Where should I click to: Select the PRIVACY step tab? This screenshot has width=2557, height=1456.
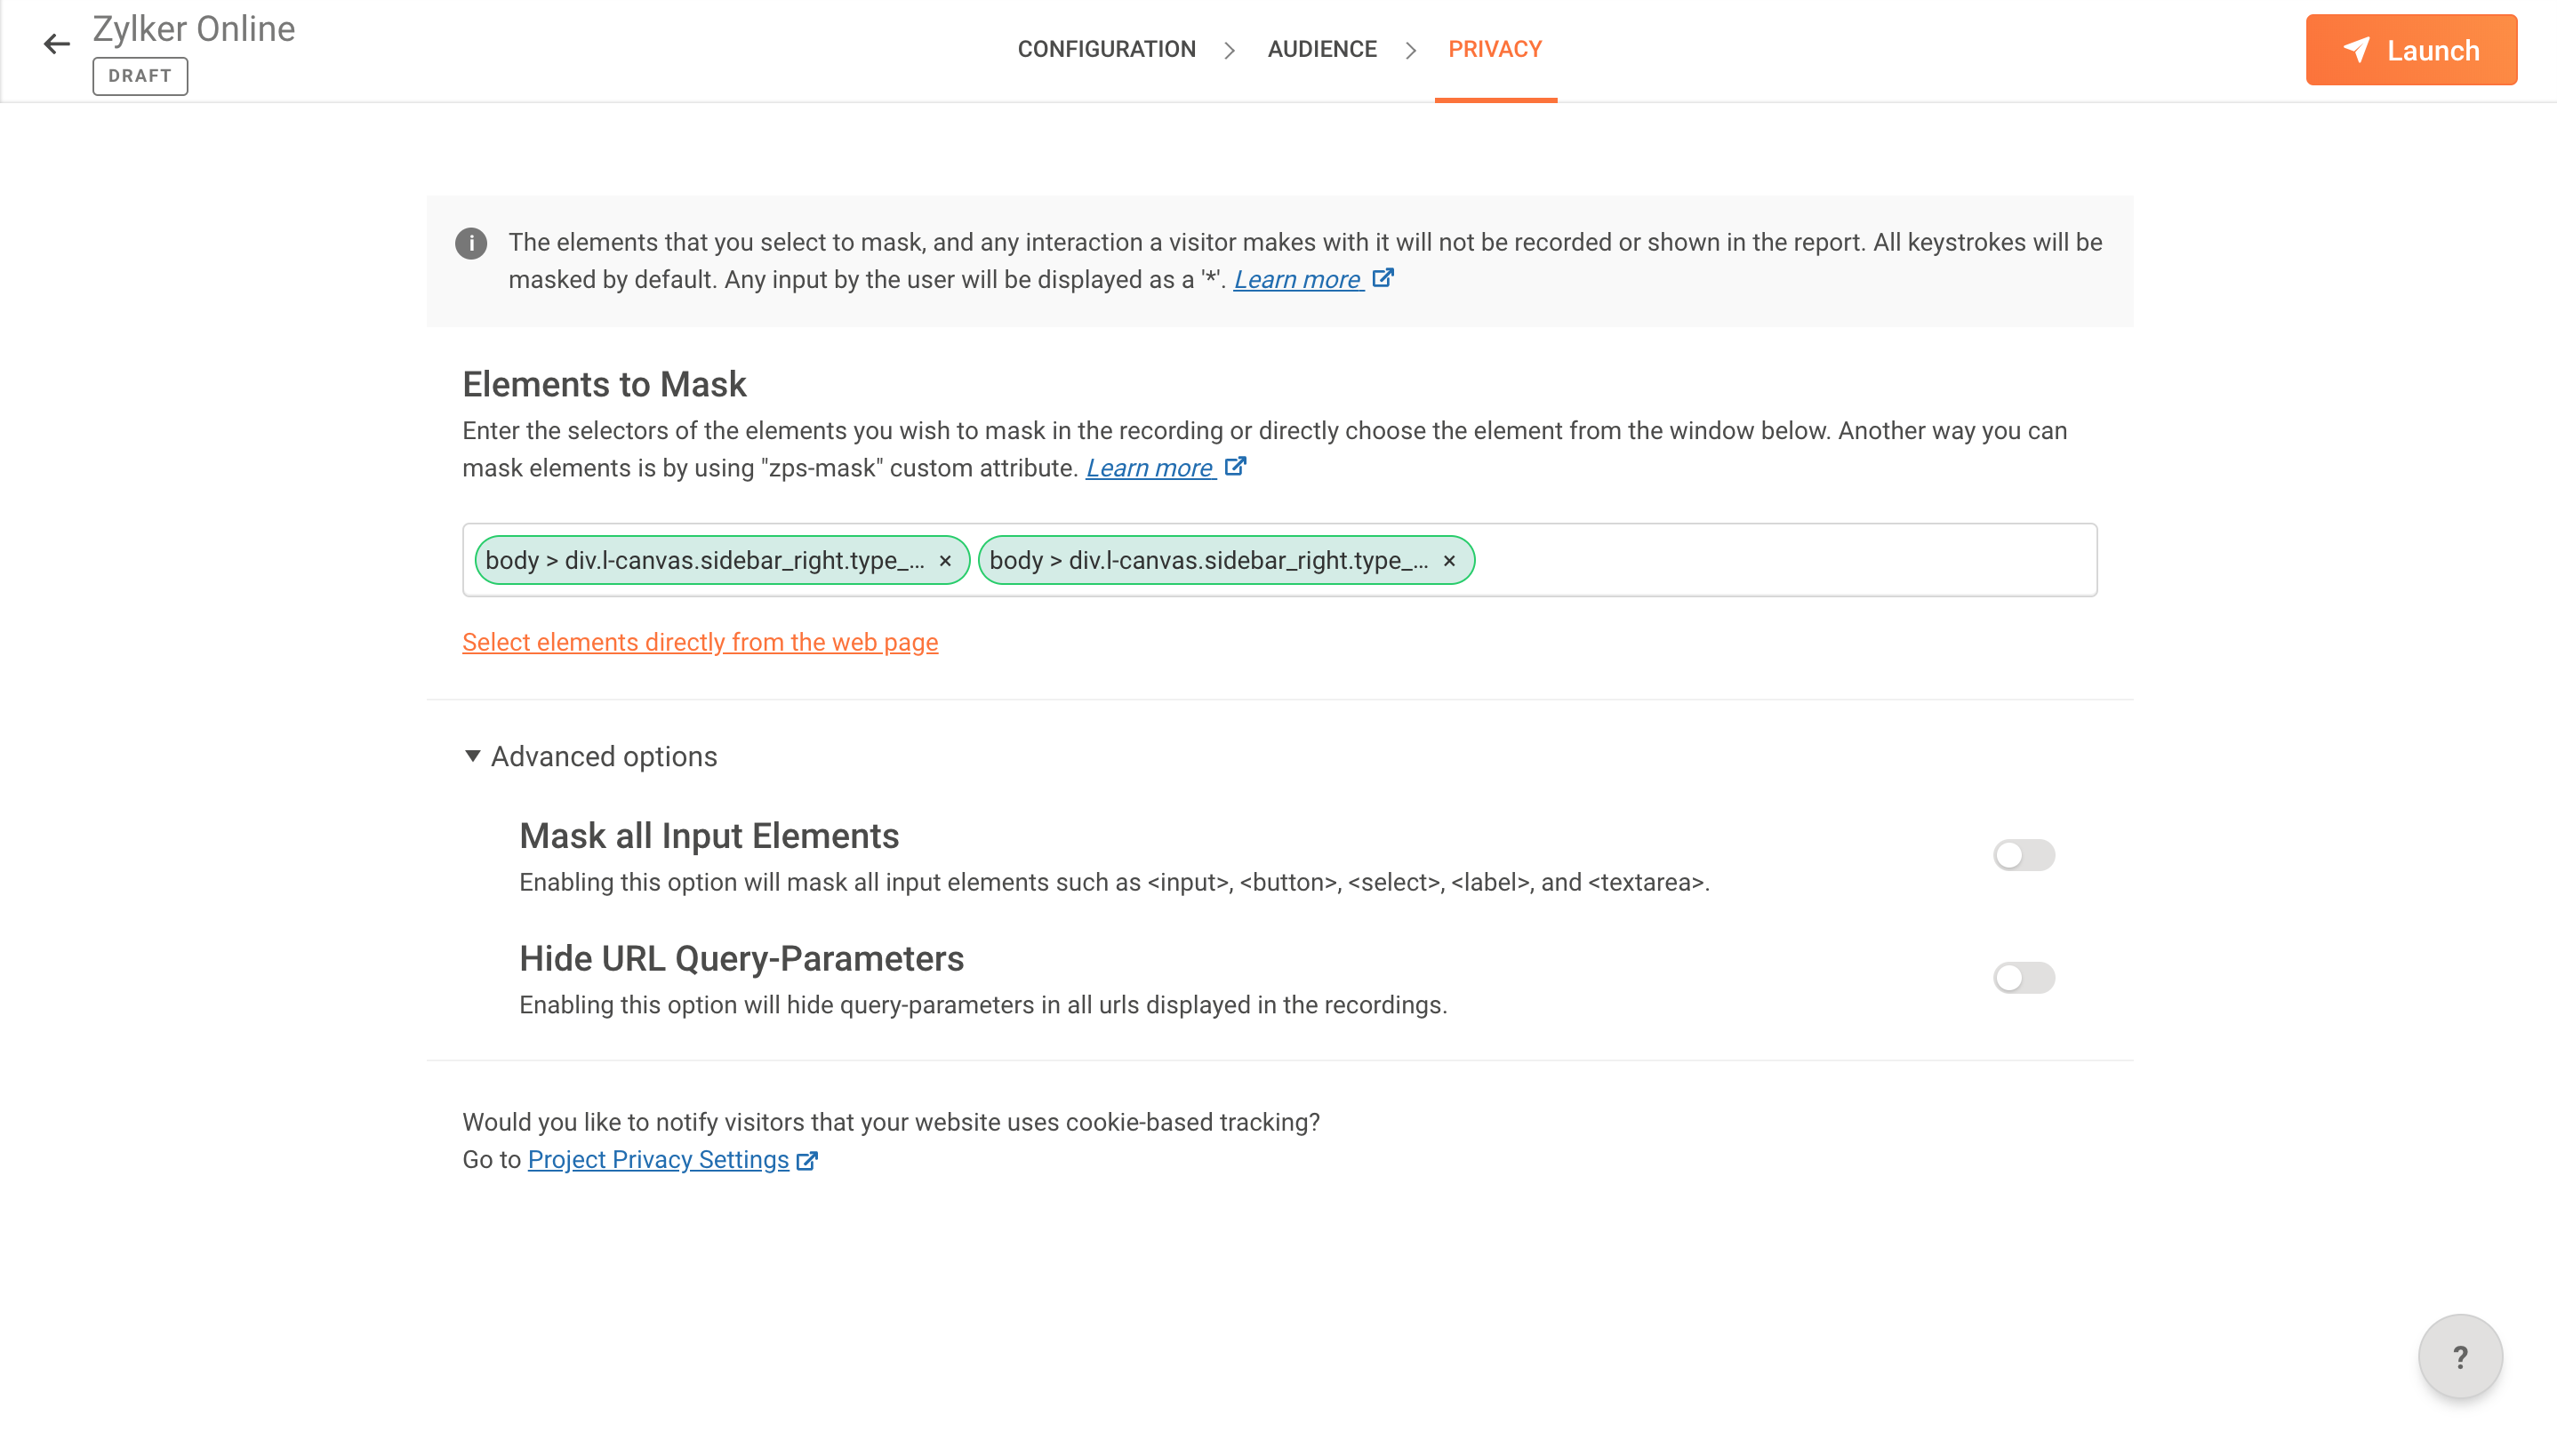coord(1495,49)
